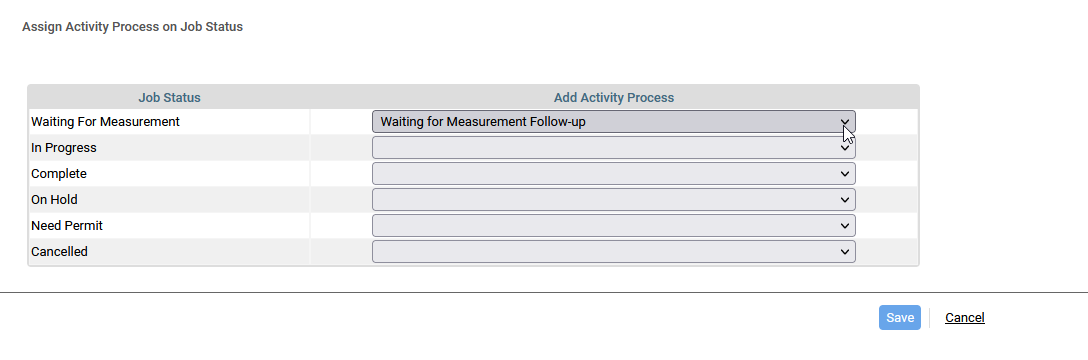Viewport: 1088px width, 360px height.
Task: Open the Waiting For Measurement activity dropdown
Action: click(x=613, y=121)
